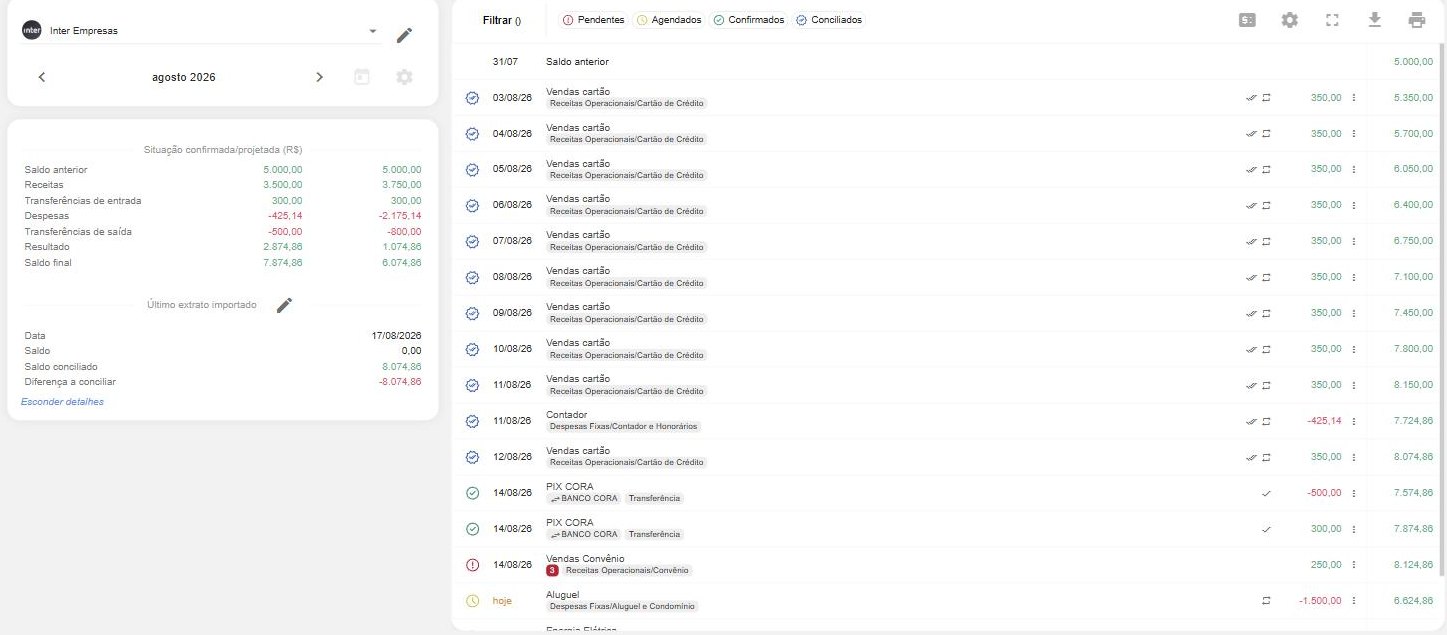Image resolution: width=1447 pixels, height=635 pixels.
Task: Click the recurrence icon on the Aluguel row
Action: click(1266, 601)
